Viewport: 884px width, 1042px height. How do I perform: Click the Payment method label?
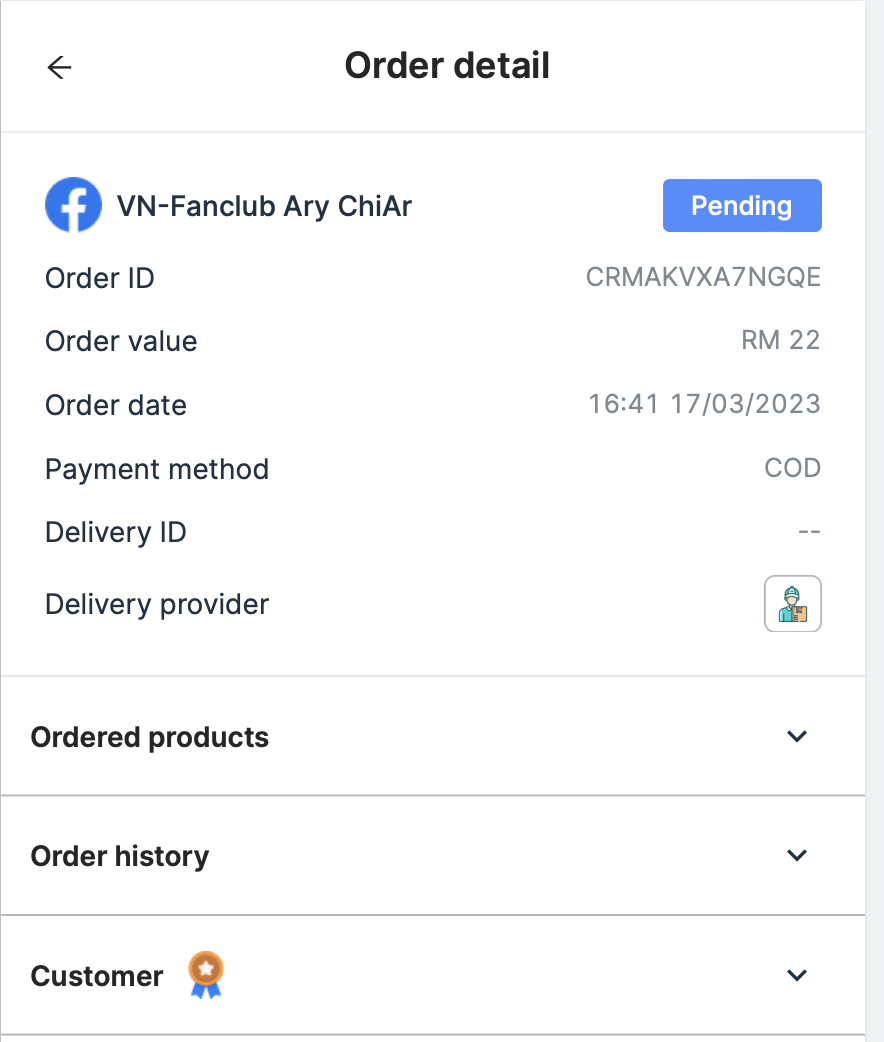pyautogui.click(x=157, y=469)
